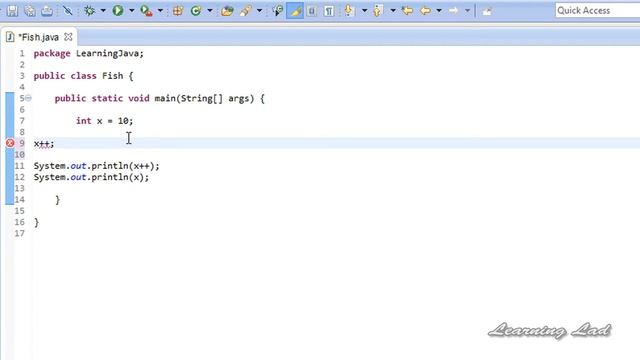Start debugging with the bug icon

click(x=89, y=11)
